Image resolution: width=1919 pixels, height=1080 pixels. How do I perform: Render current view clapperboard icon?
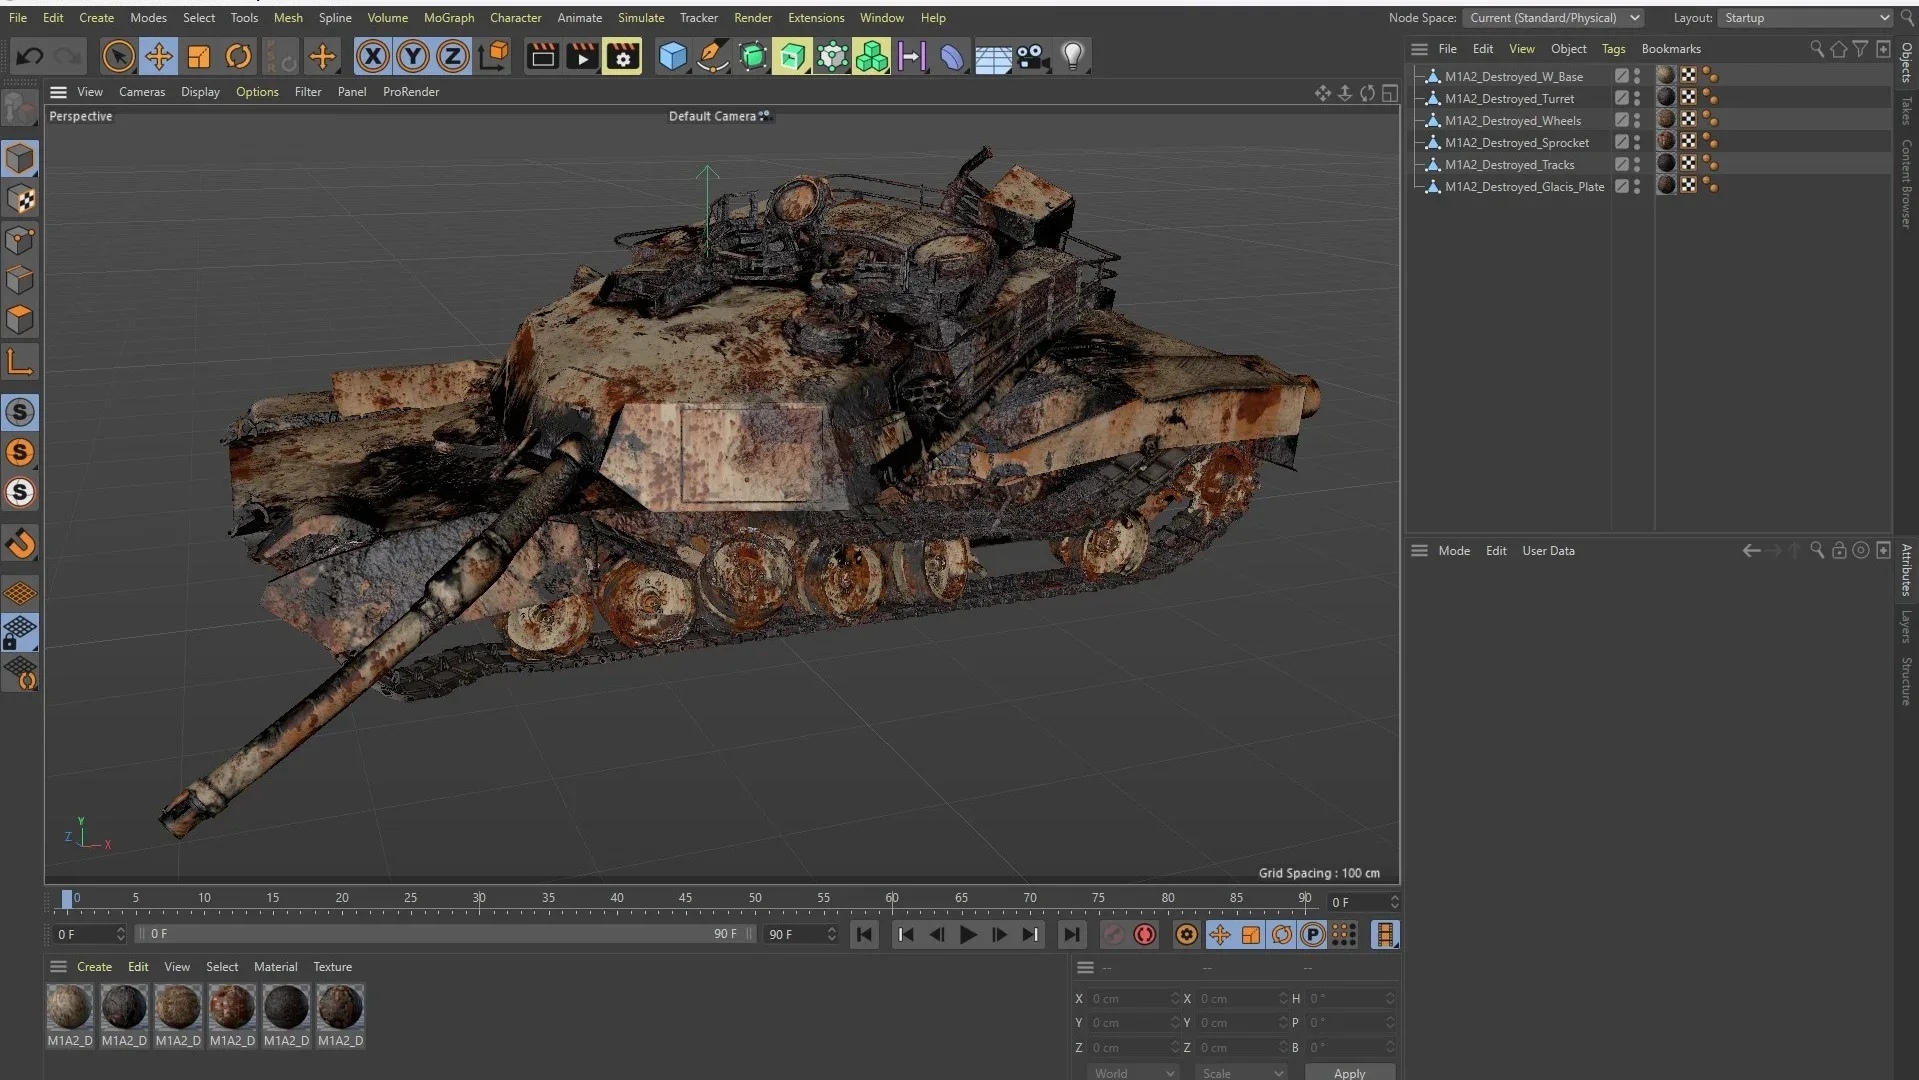pos(542,56)
